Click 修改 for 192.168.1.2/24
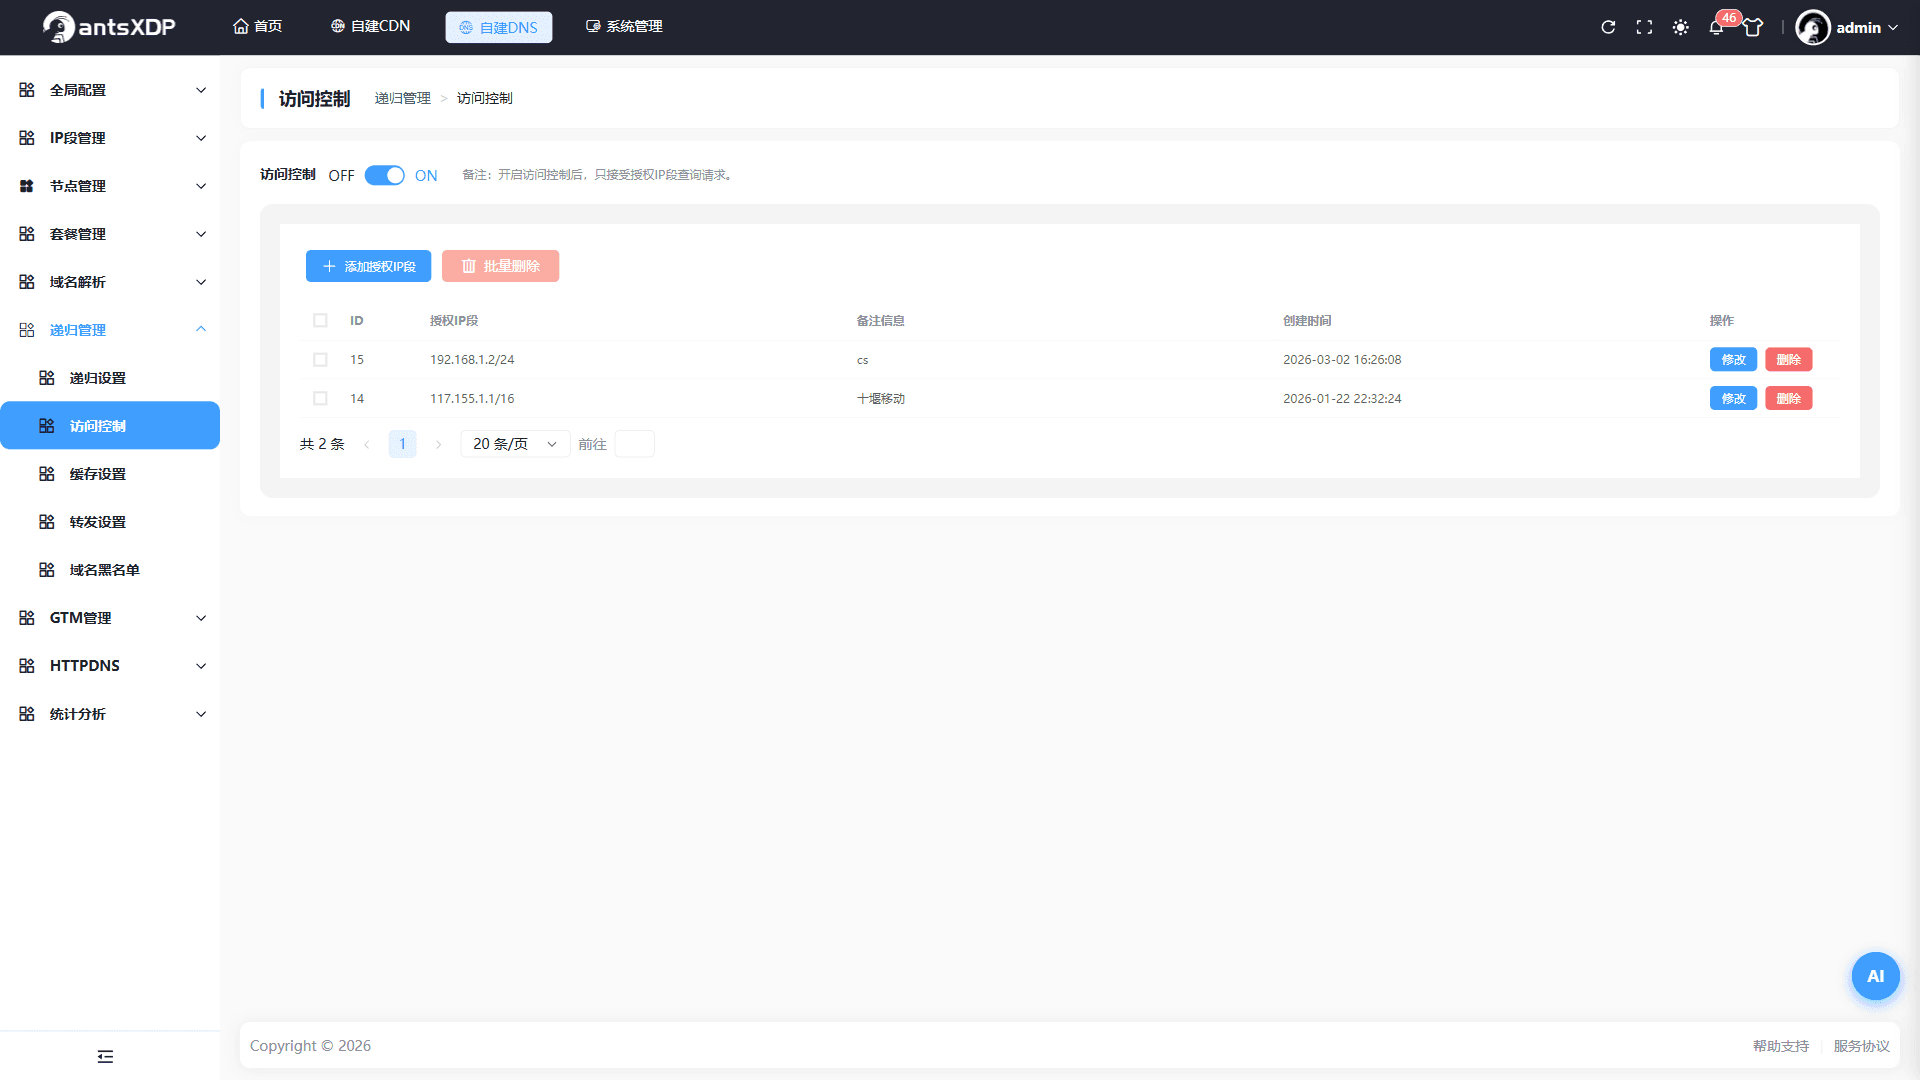1920x1080 pixels. click(x=1733, y=359)
